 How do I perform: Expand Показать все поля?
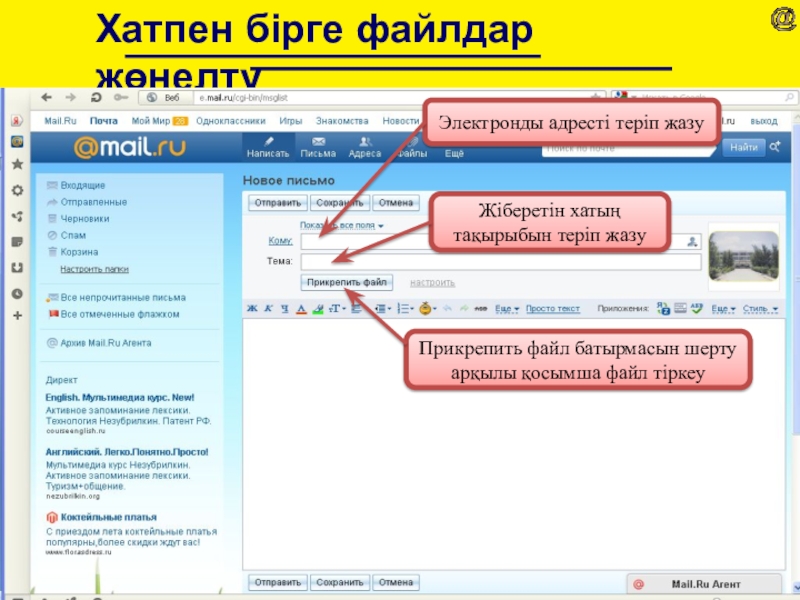click(341, 225)
